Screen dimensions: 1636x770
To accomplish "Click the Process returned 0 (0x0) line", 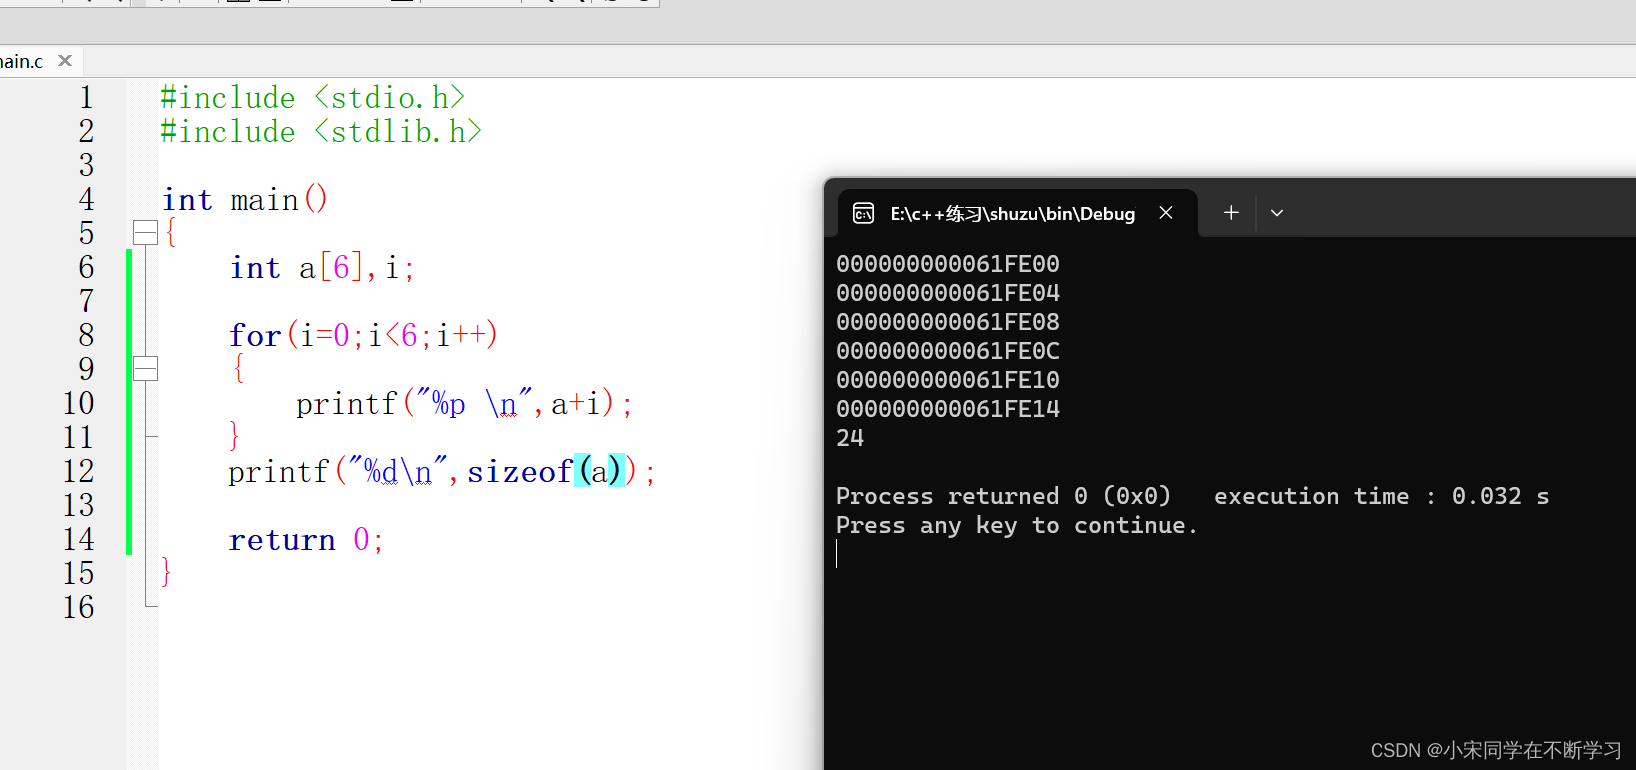I will (x=1003, y=496).
